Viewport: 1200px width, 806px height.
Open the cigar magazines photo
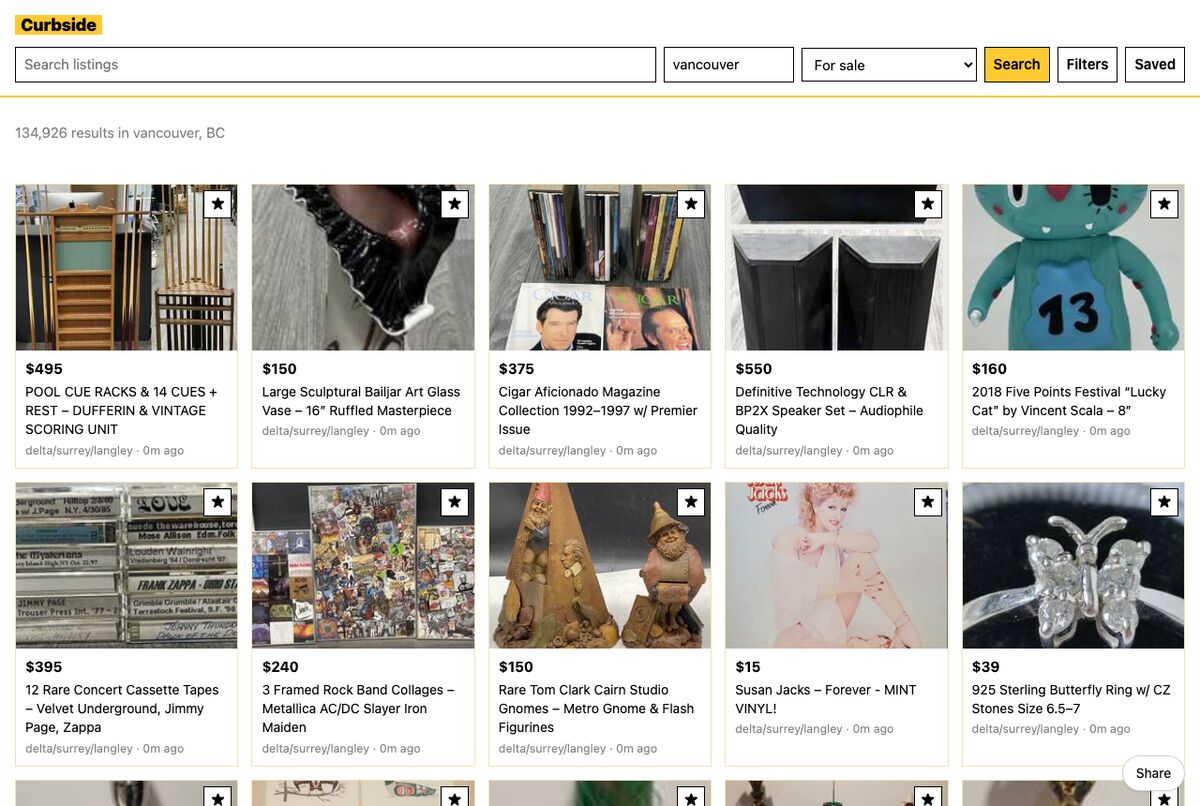[600, 267]
